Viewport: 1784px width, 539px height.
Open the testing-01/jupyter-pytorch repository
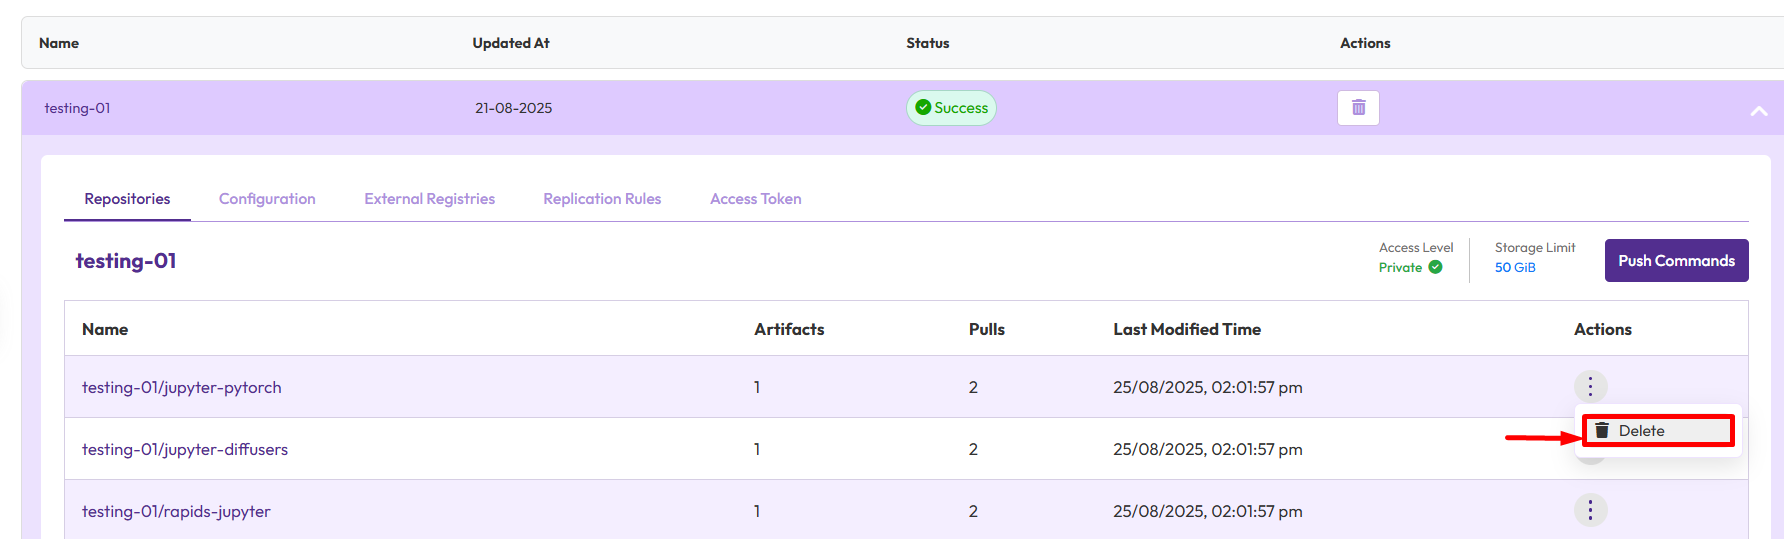pos(181,387)
